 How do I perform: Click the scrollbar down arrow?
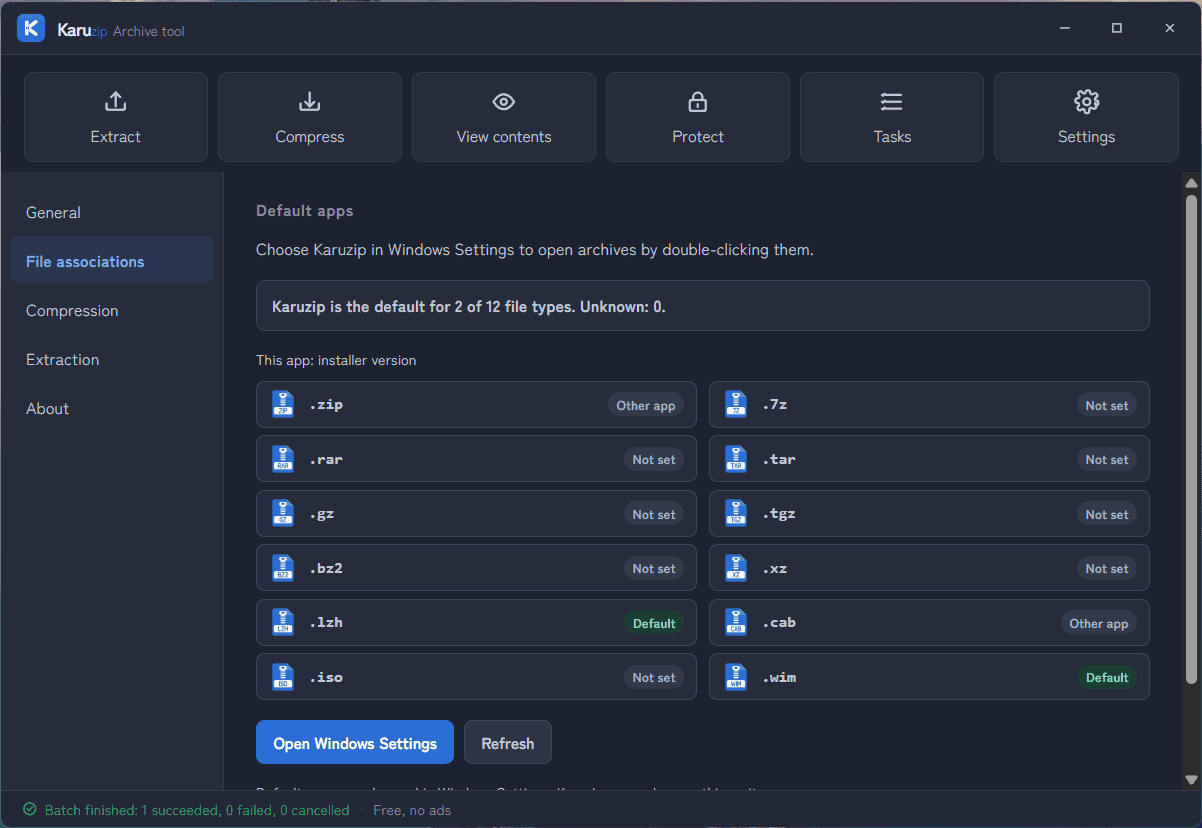click(x=1190, y=780)
